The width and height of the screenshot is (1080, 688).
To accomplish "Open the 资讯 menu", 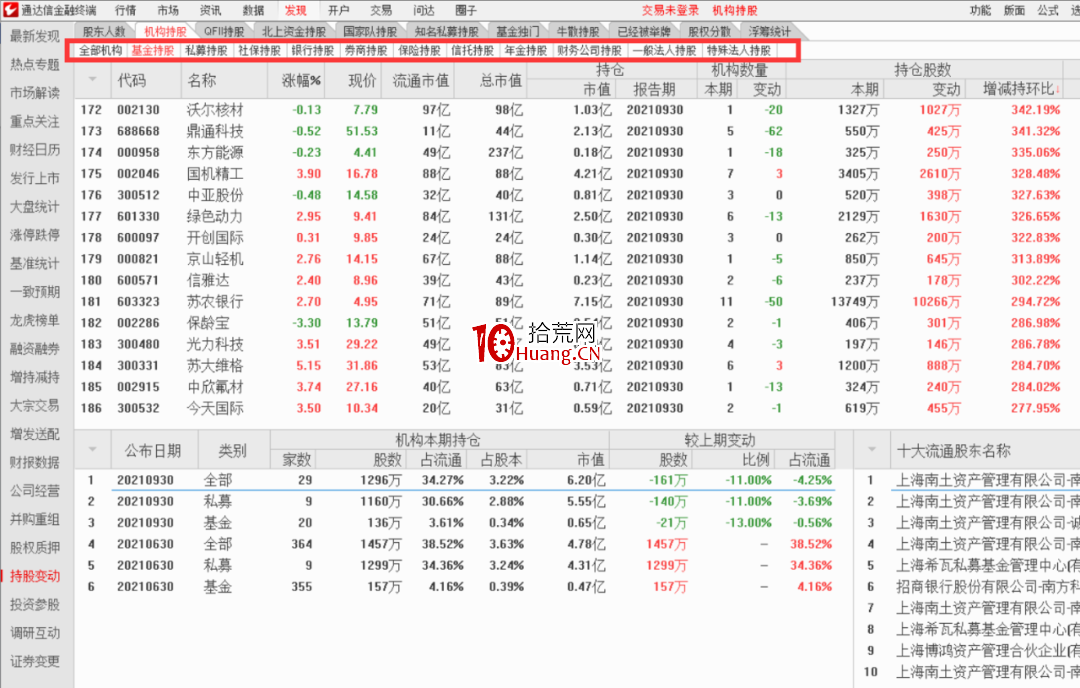I will point(210,10).
